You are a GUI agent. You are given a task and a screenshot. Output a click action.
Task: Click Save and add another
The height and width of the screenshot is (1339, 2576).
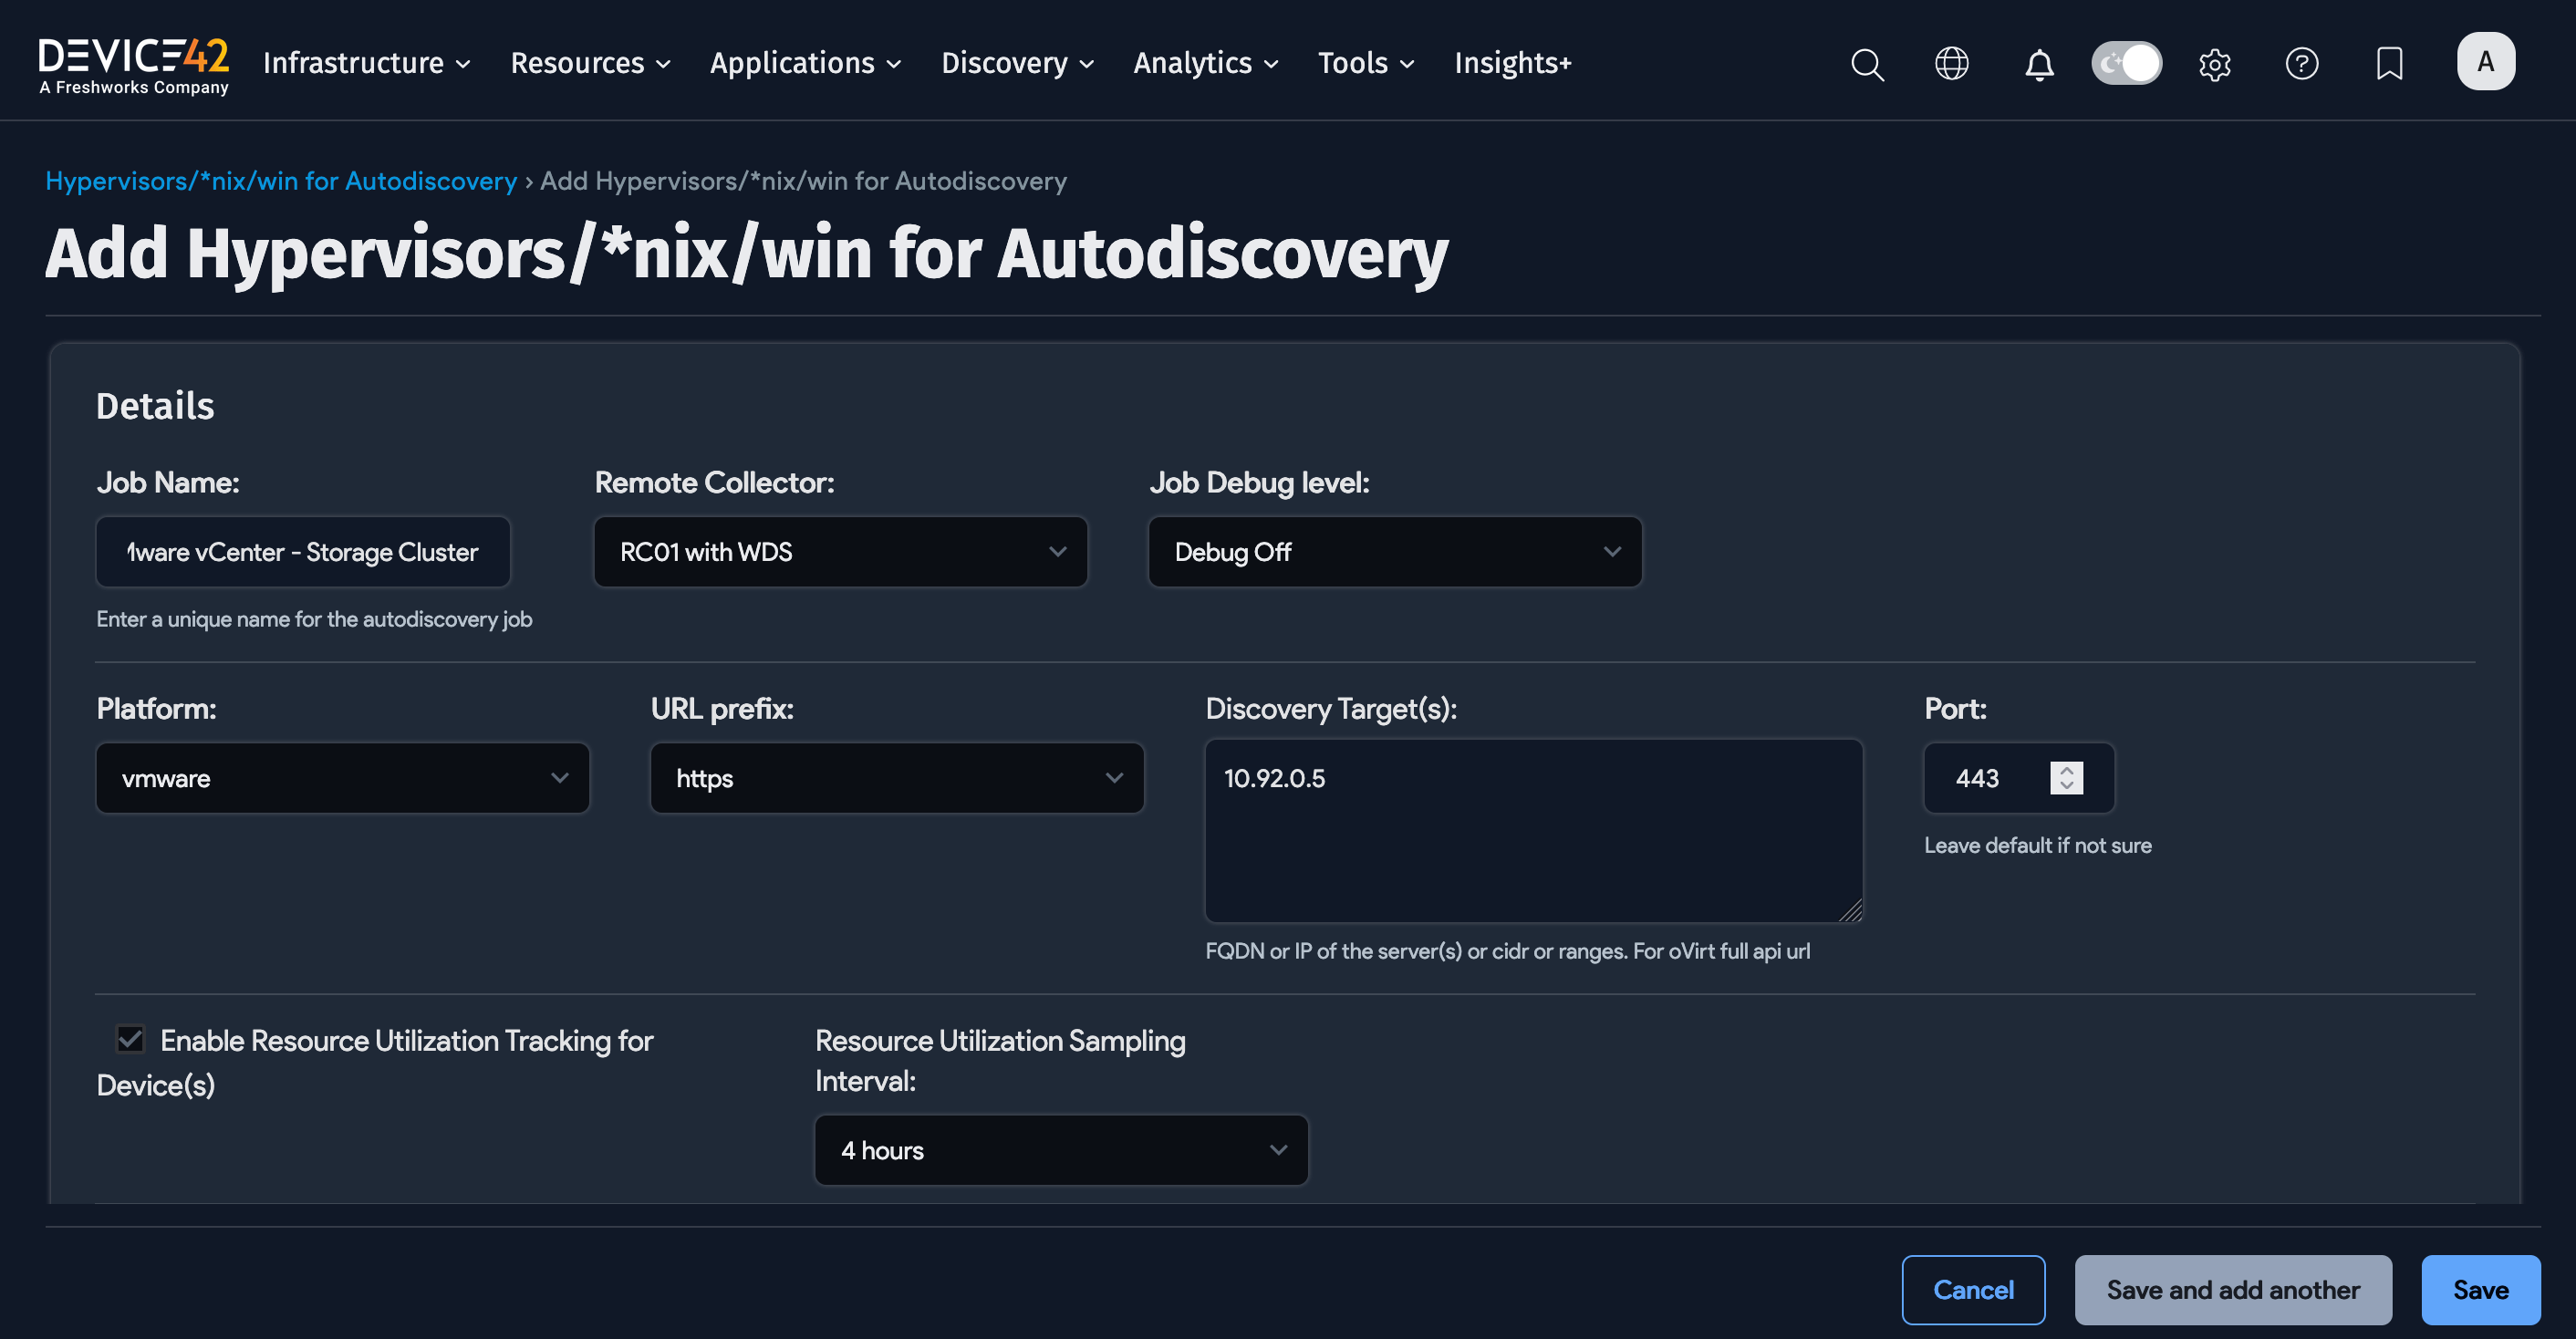click(x=2233, y=1289)
